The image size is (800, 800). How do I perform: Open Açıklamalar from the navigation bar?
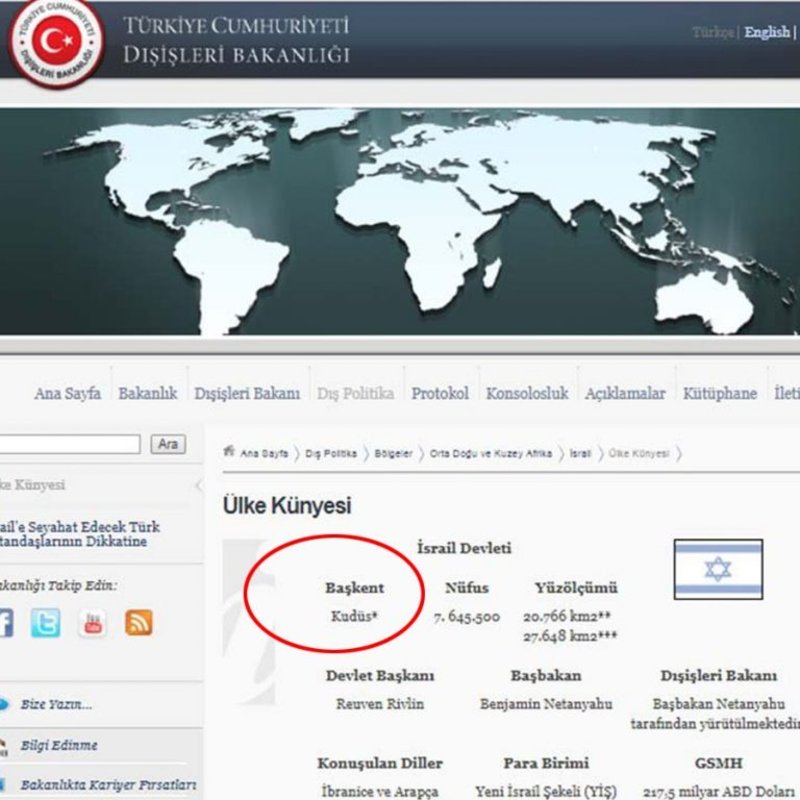[624, 393]
